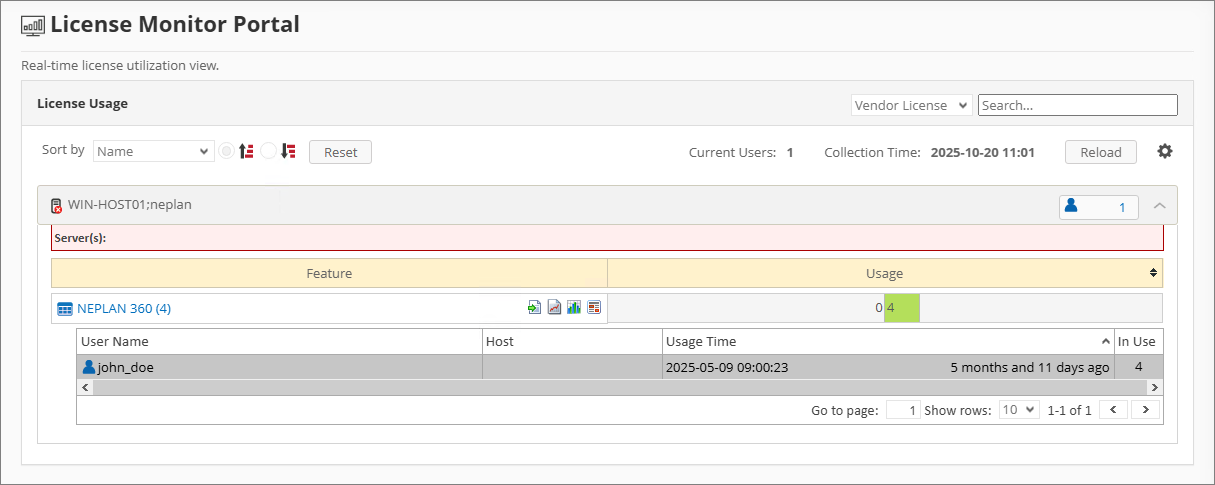Click the scrollbar left arrow

(85, 387)
